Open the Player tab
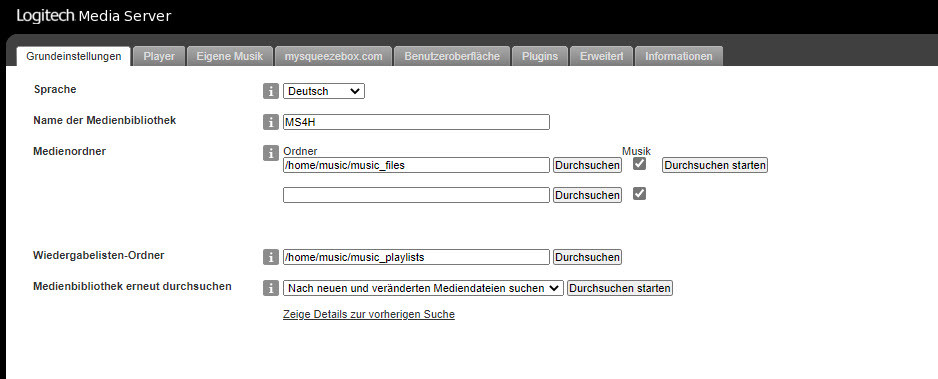The width and height of the screenshot is (938, 379). (x=159, y=56)
